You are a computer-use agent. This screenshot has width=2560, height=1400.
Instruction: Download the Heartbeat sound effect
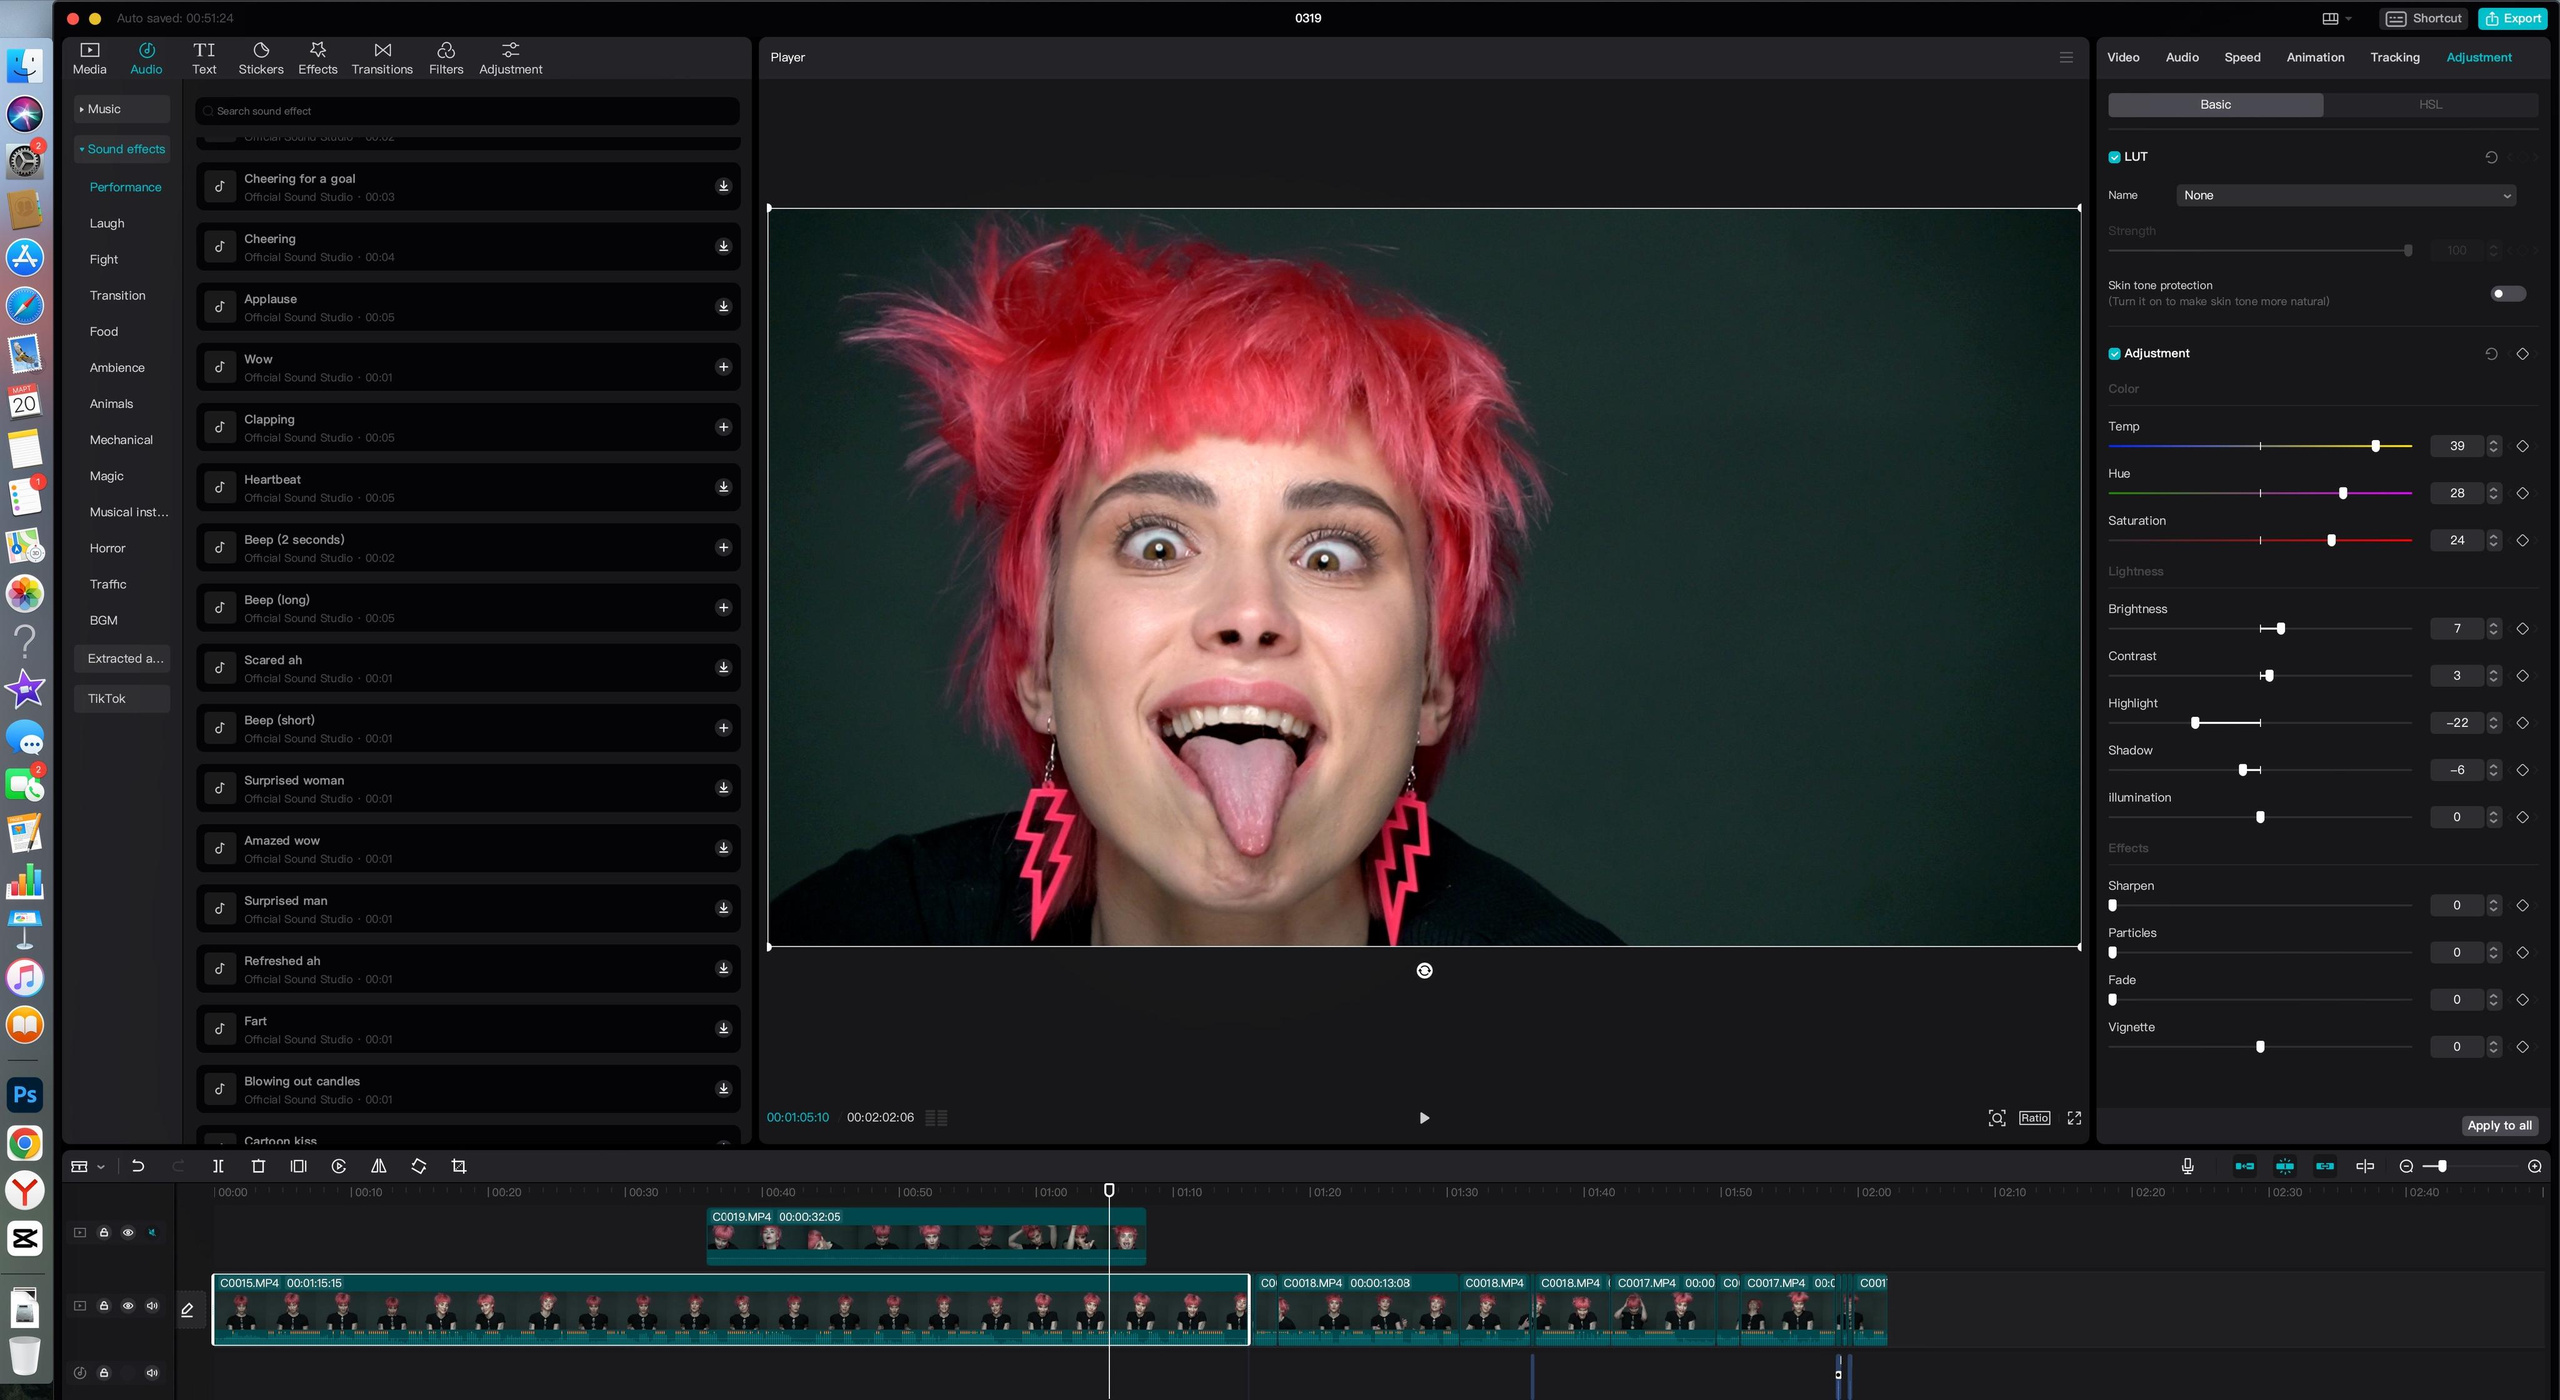pos(723,487)
